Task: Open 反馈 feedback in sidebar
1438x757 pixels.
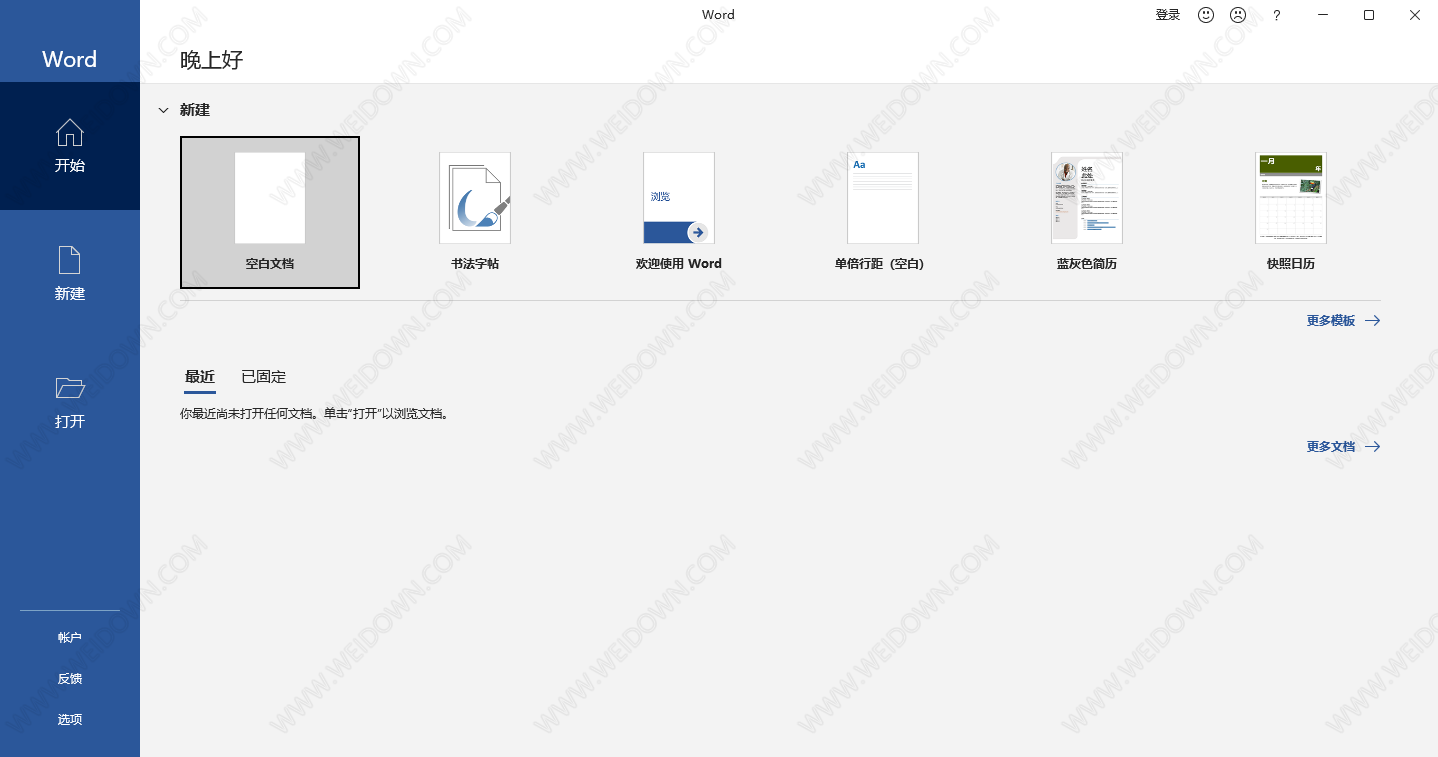Action: click(x=70, y=678)
